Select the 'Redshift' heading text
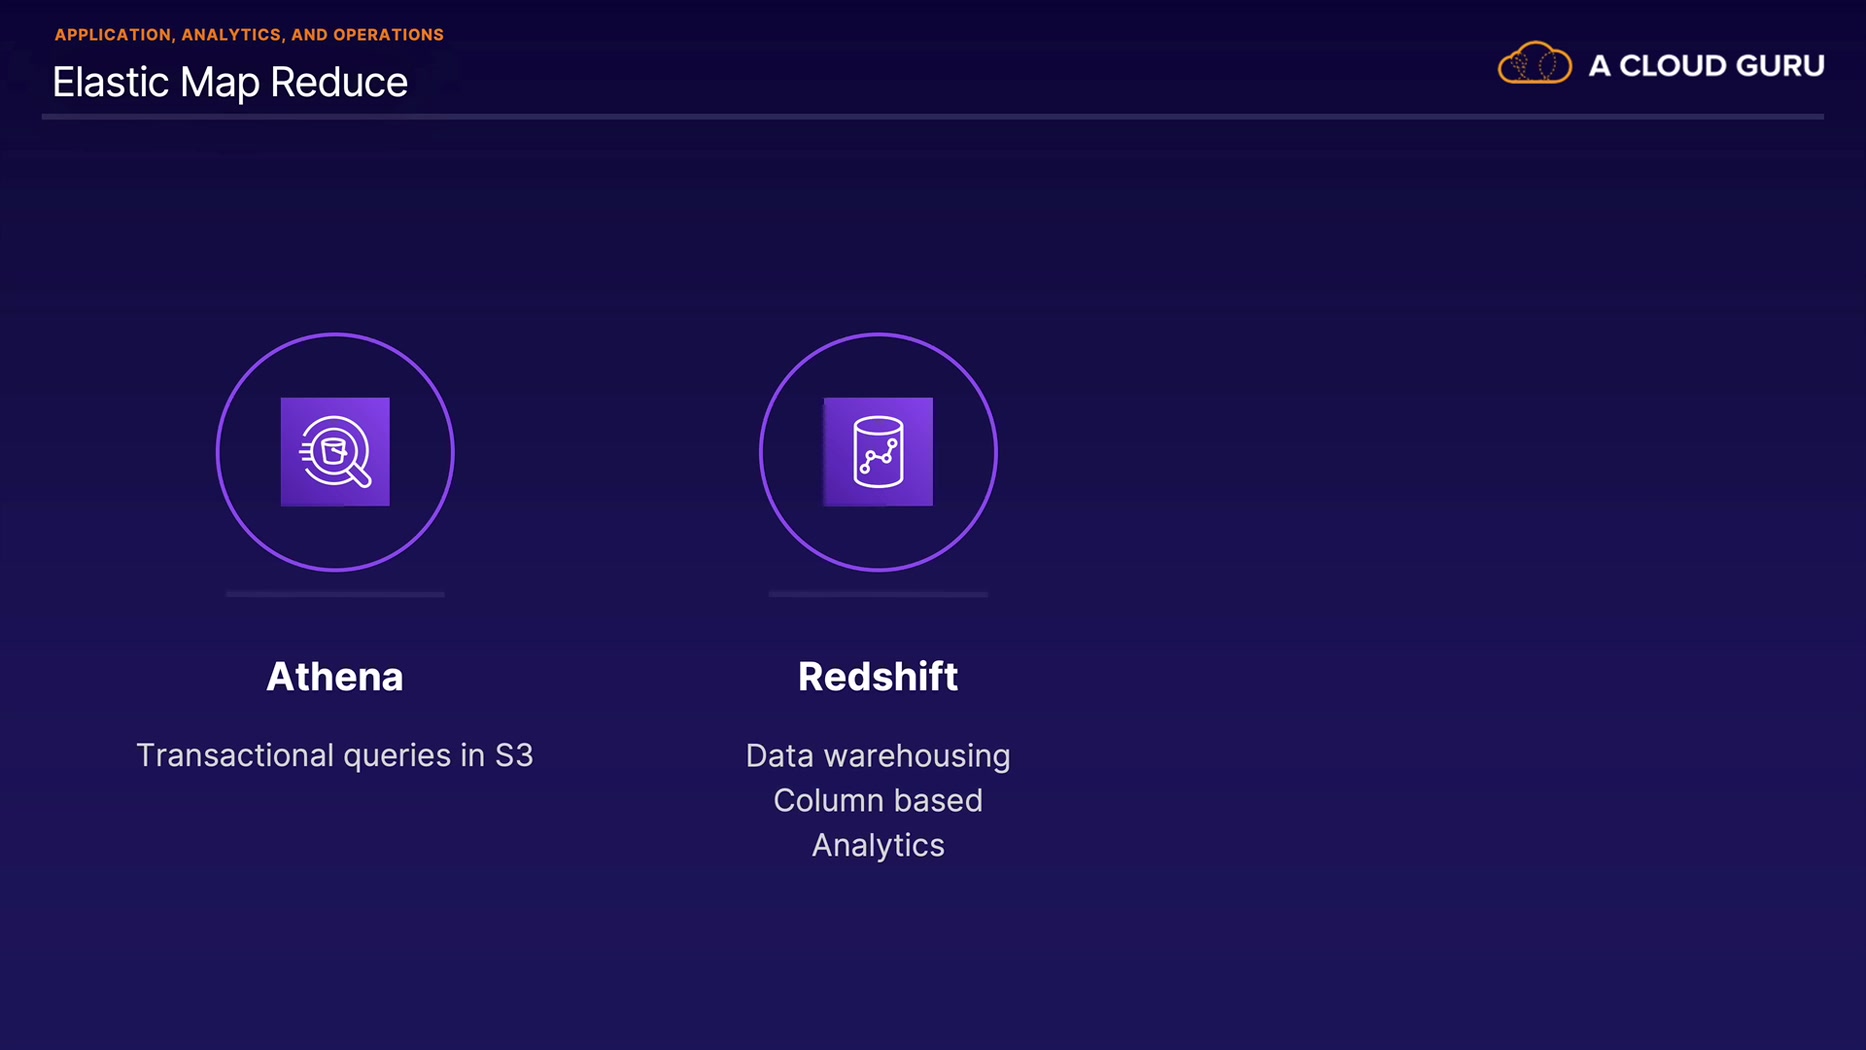 click(x=878, y=677)
